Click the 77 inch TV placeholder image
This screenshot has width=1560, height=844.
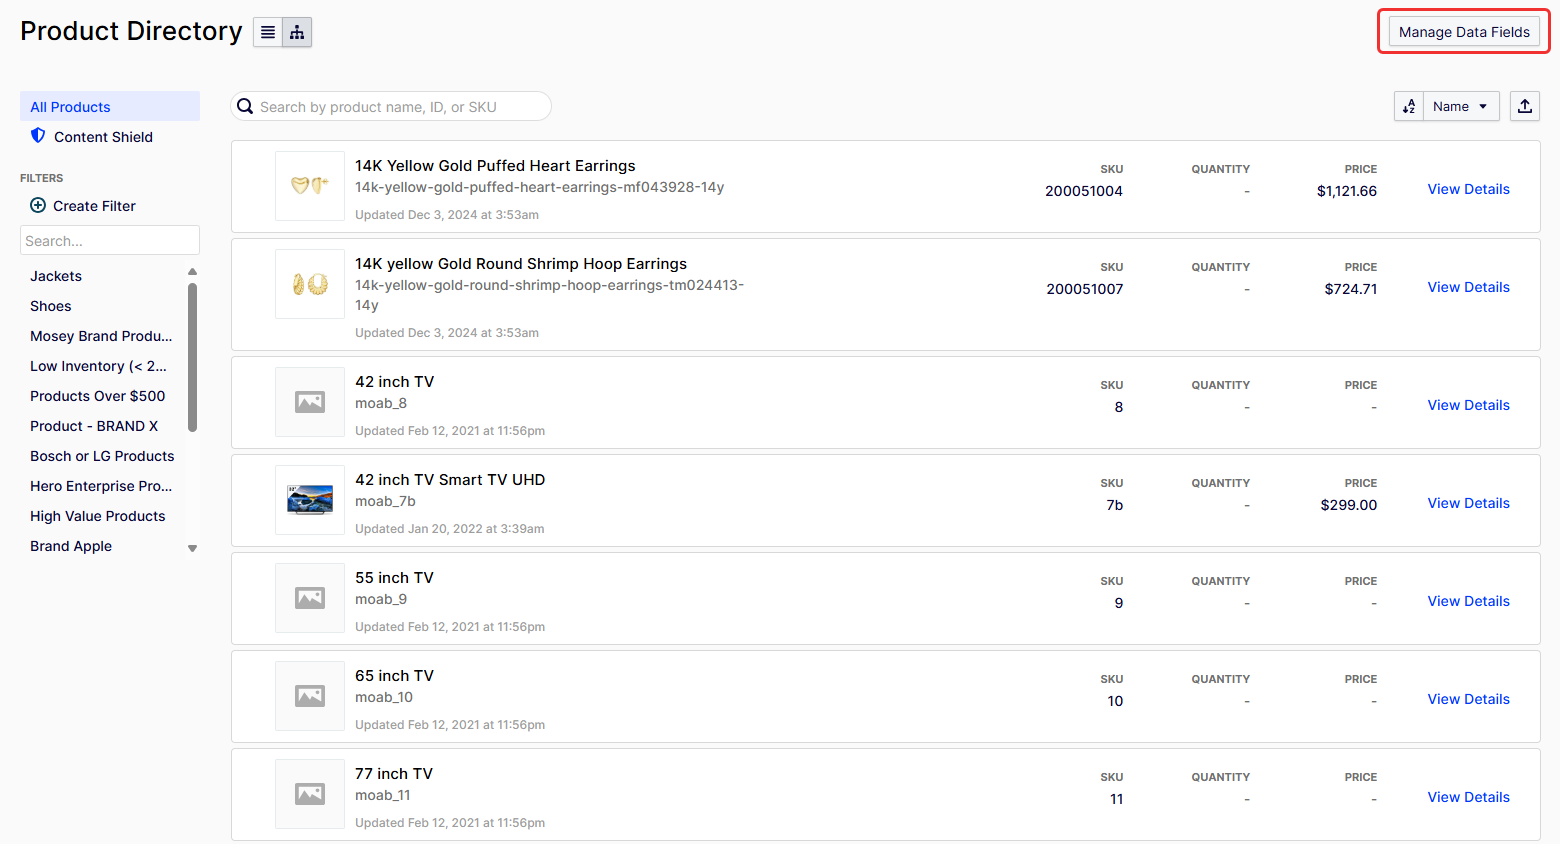click(310, 794)
